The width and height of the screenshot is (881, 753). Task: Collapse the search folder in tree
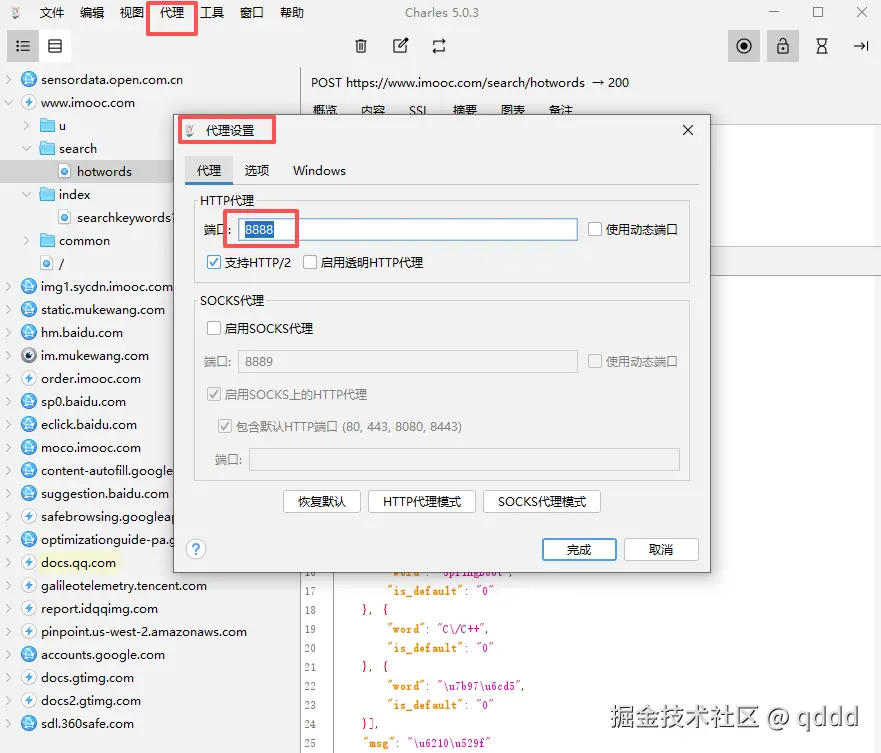[x=26, y=148]
